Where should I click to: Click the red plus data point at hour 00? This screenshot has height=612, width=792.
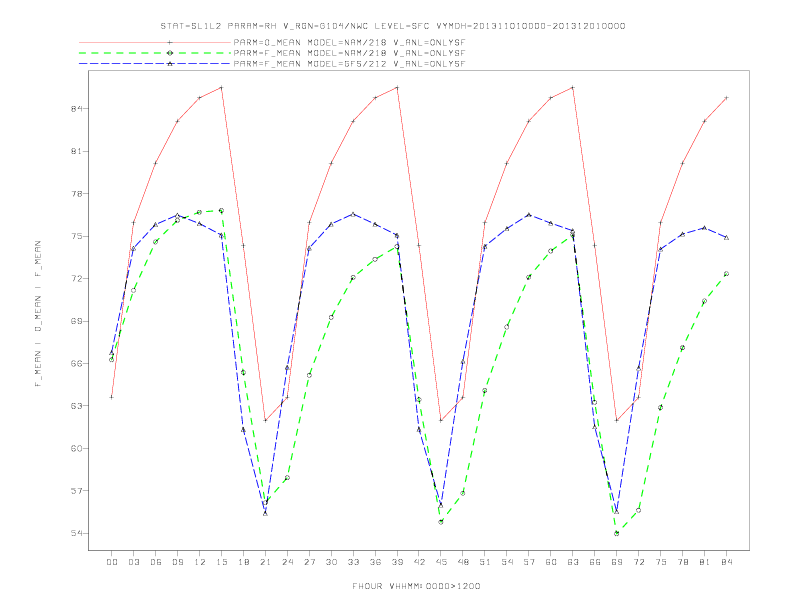[x=112, y=397]
